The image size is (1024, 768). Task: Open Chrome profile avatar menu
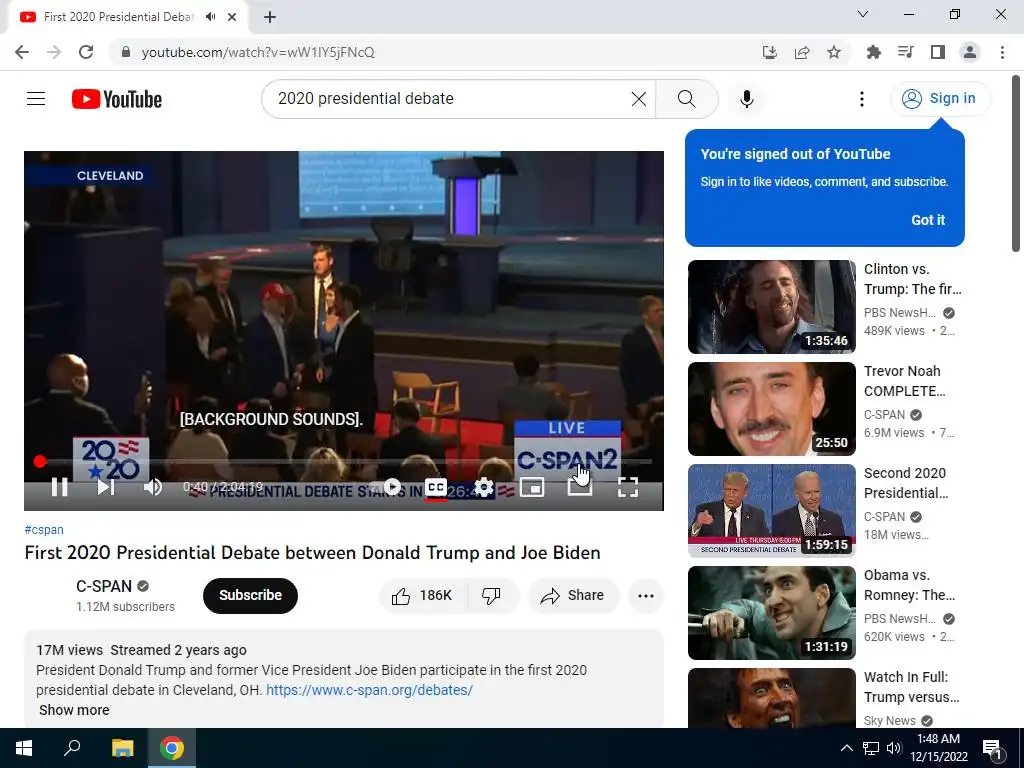[970, 52]
